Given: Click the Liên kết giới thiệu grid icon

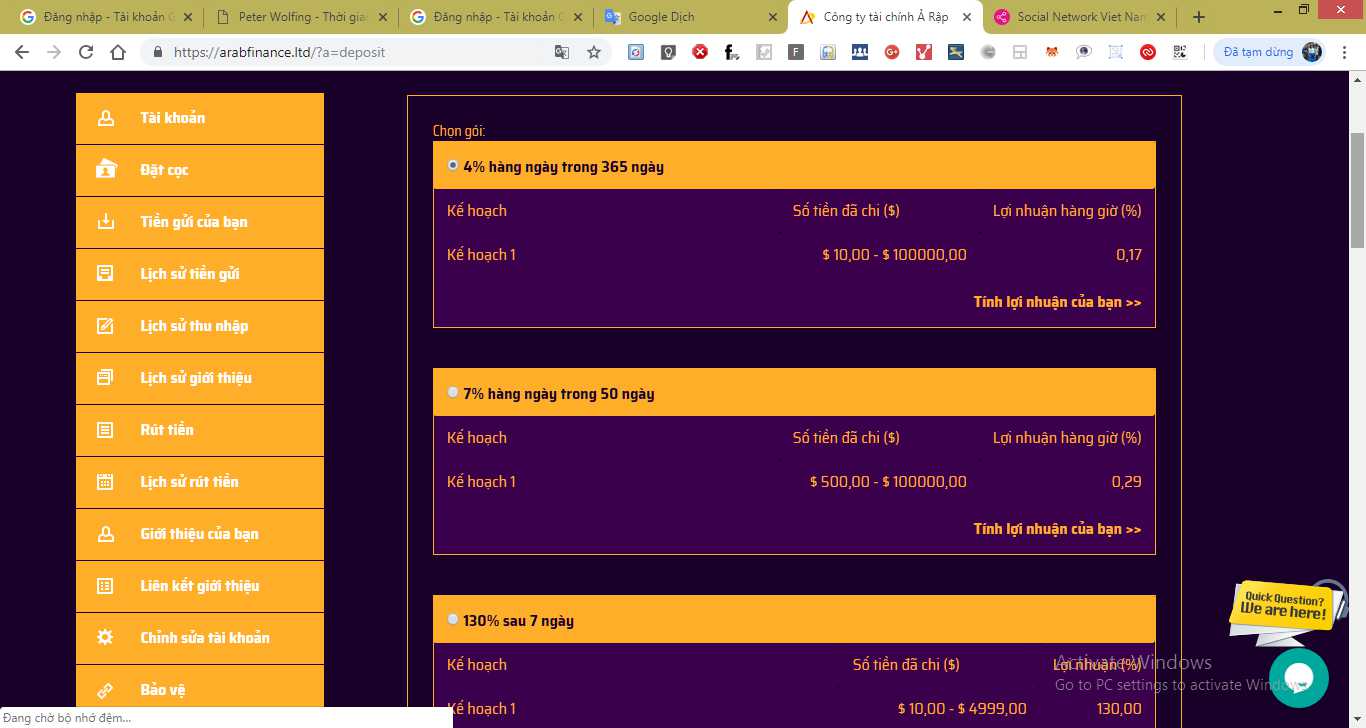Looking at the screenshot, I should 105,586.
